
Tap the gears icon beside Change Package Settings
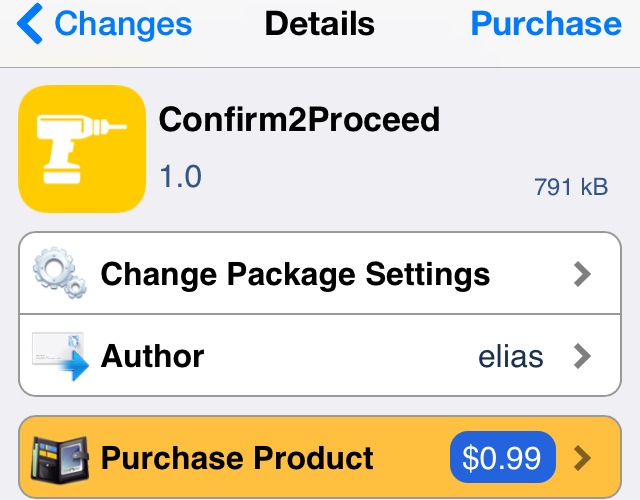tap(60, 273)
